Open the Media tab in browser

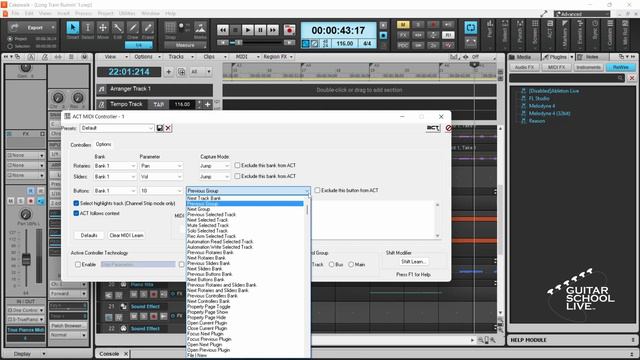click(x=523, y=57)
